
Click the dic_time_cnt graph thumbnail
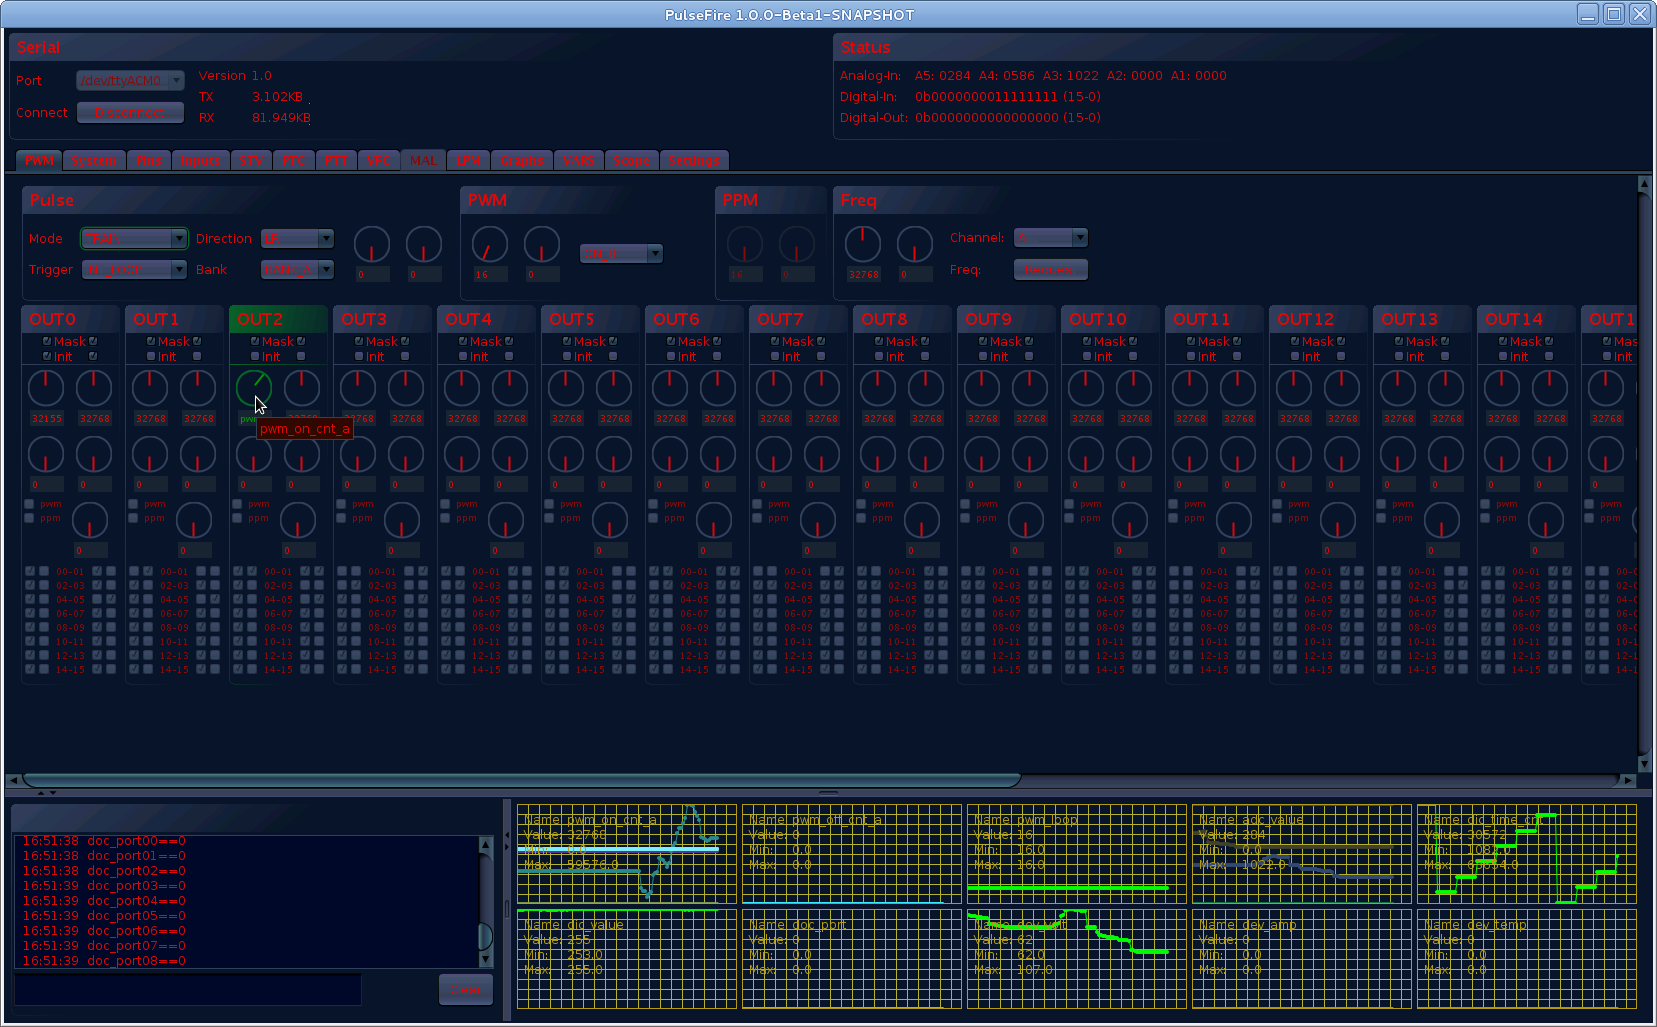[1526, 853]
